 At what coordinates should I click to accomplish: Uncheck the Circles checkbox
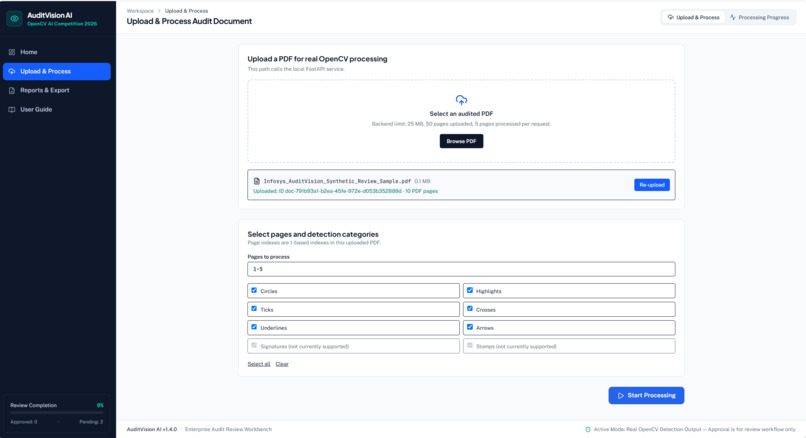click(254, 290)
